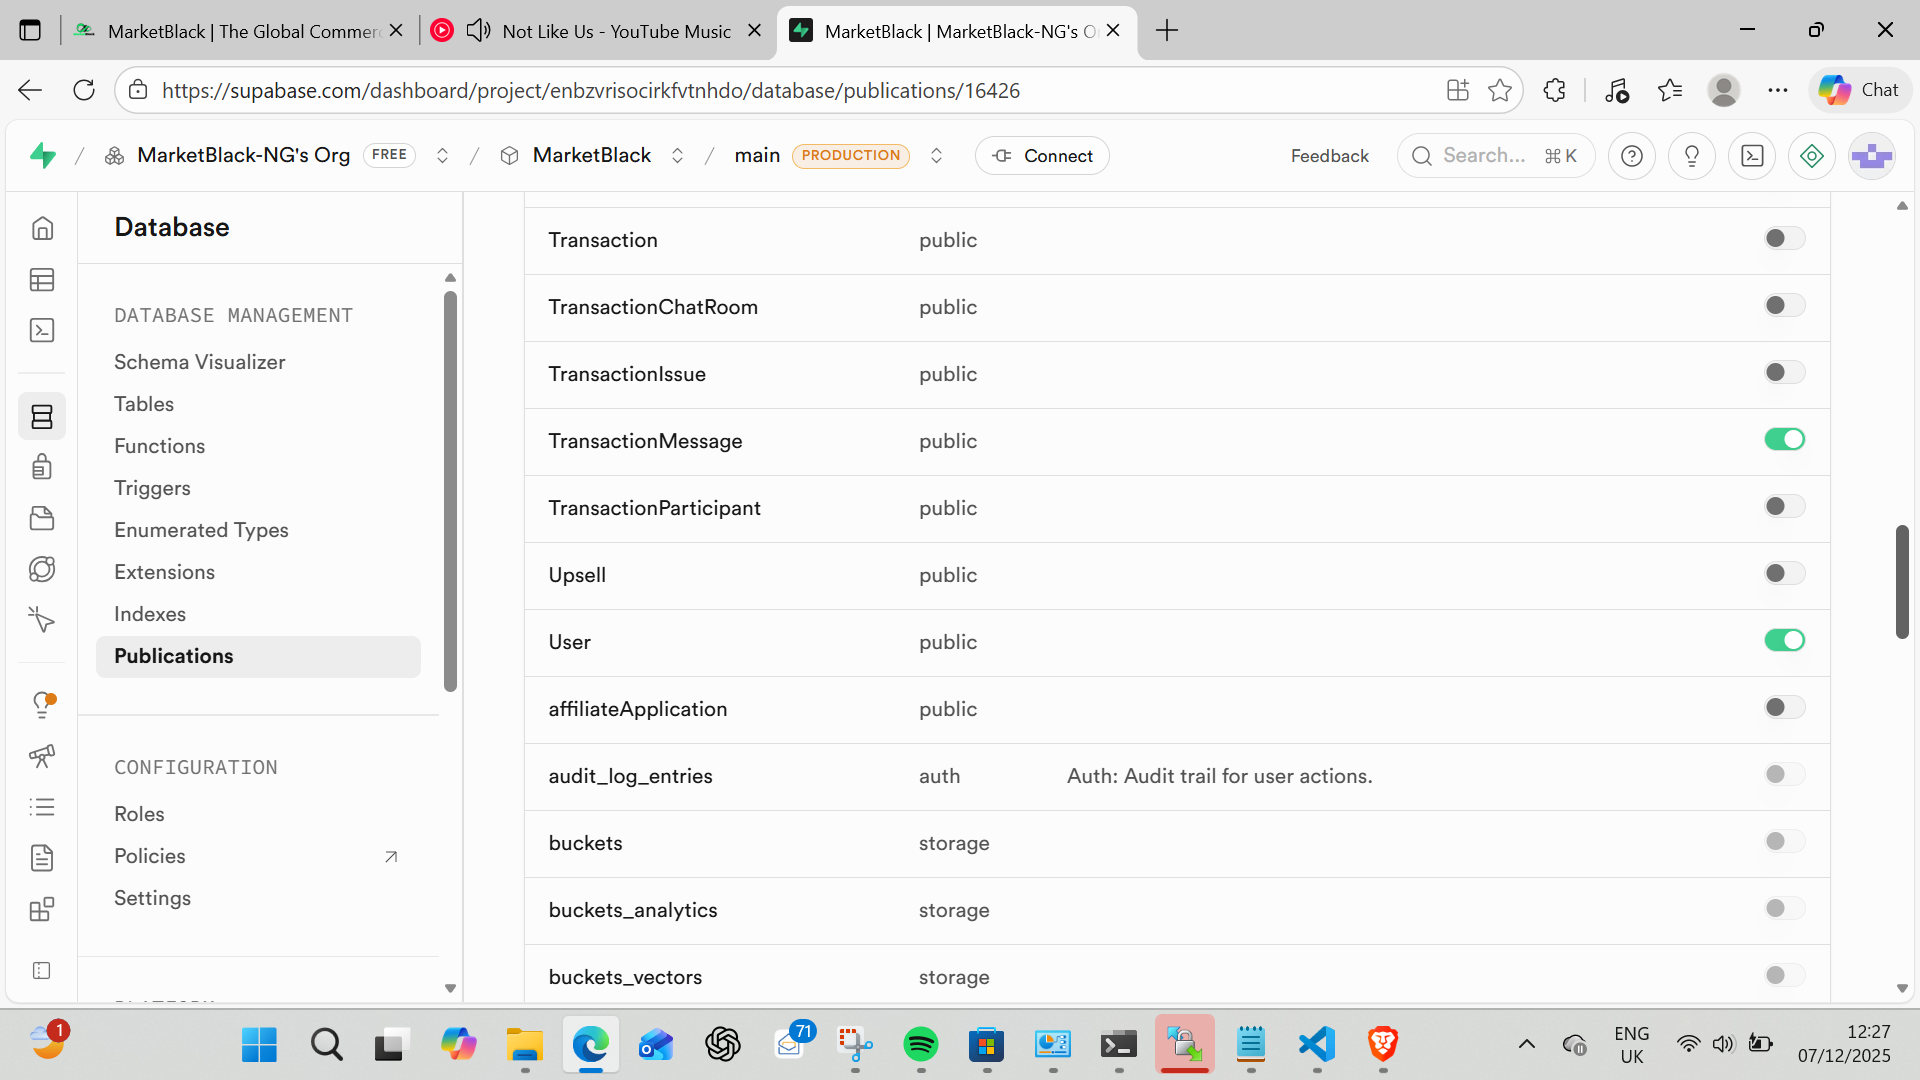Open the Advisors lightbulb icon in header

coord(1691,156)
